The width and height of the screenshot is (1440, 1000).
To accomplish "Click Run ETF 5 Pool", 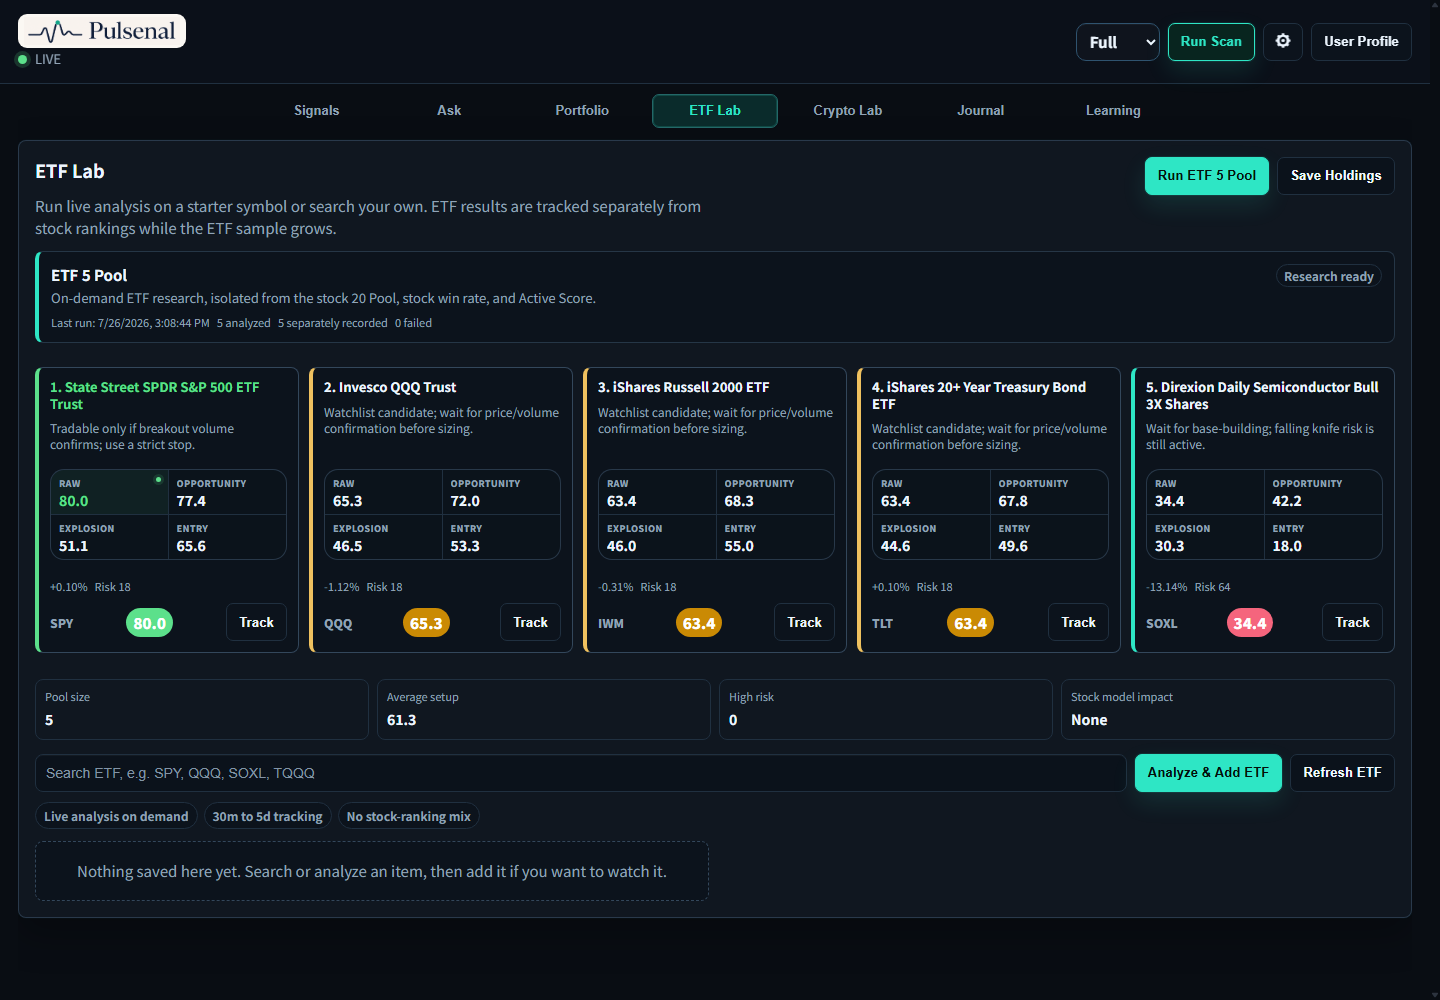I will [1207, 176].
